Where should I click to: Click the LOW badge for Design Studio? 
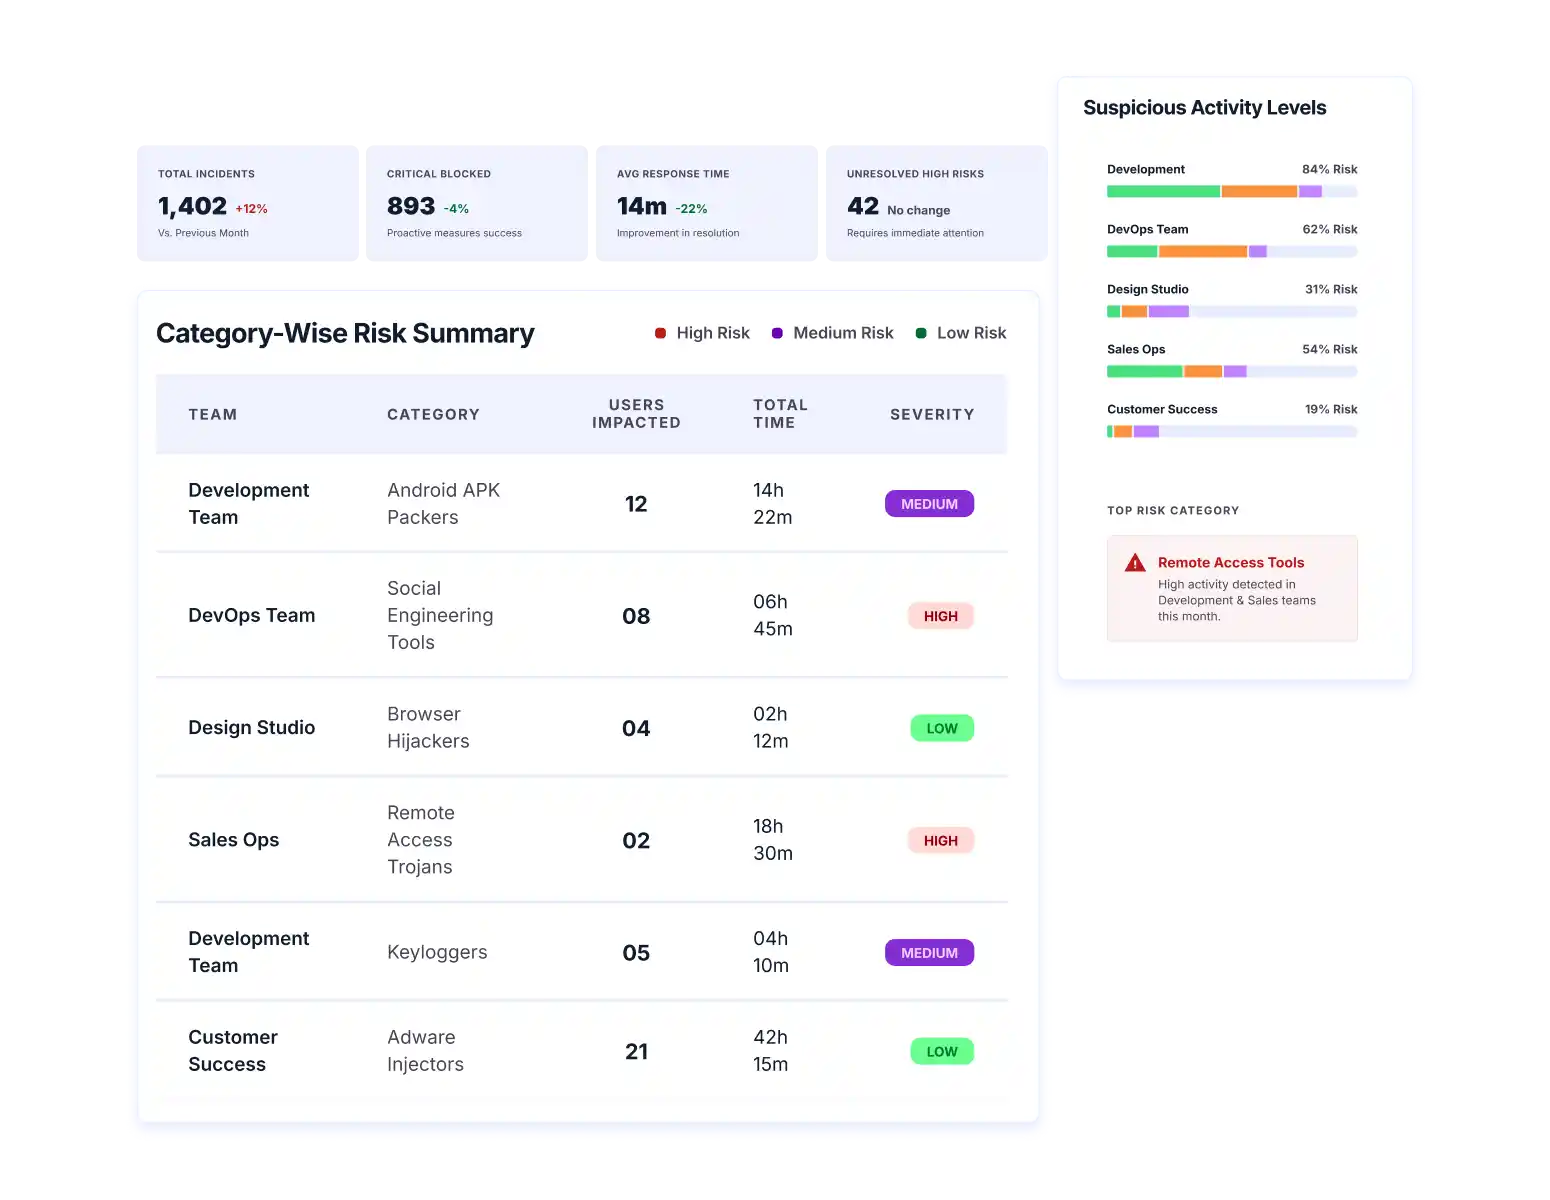click(941, 728)
